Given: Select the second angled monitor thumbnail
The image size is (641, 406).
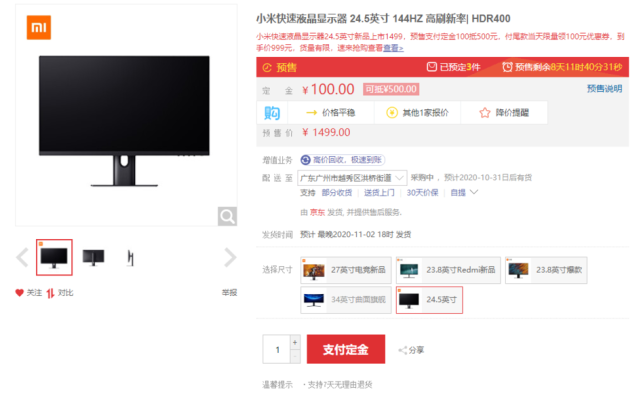Looking at the screenshot, I should pos(93,257).
